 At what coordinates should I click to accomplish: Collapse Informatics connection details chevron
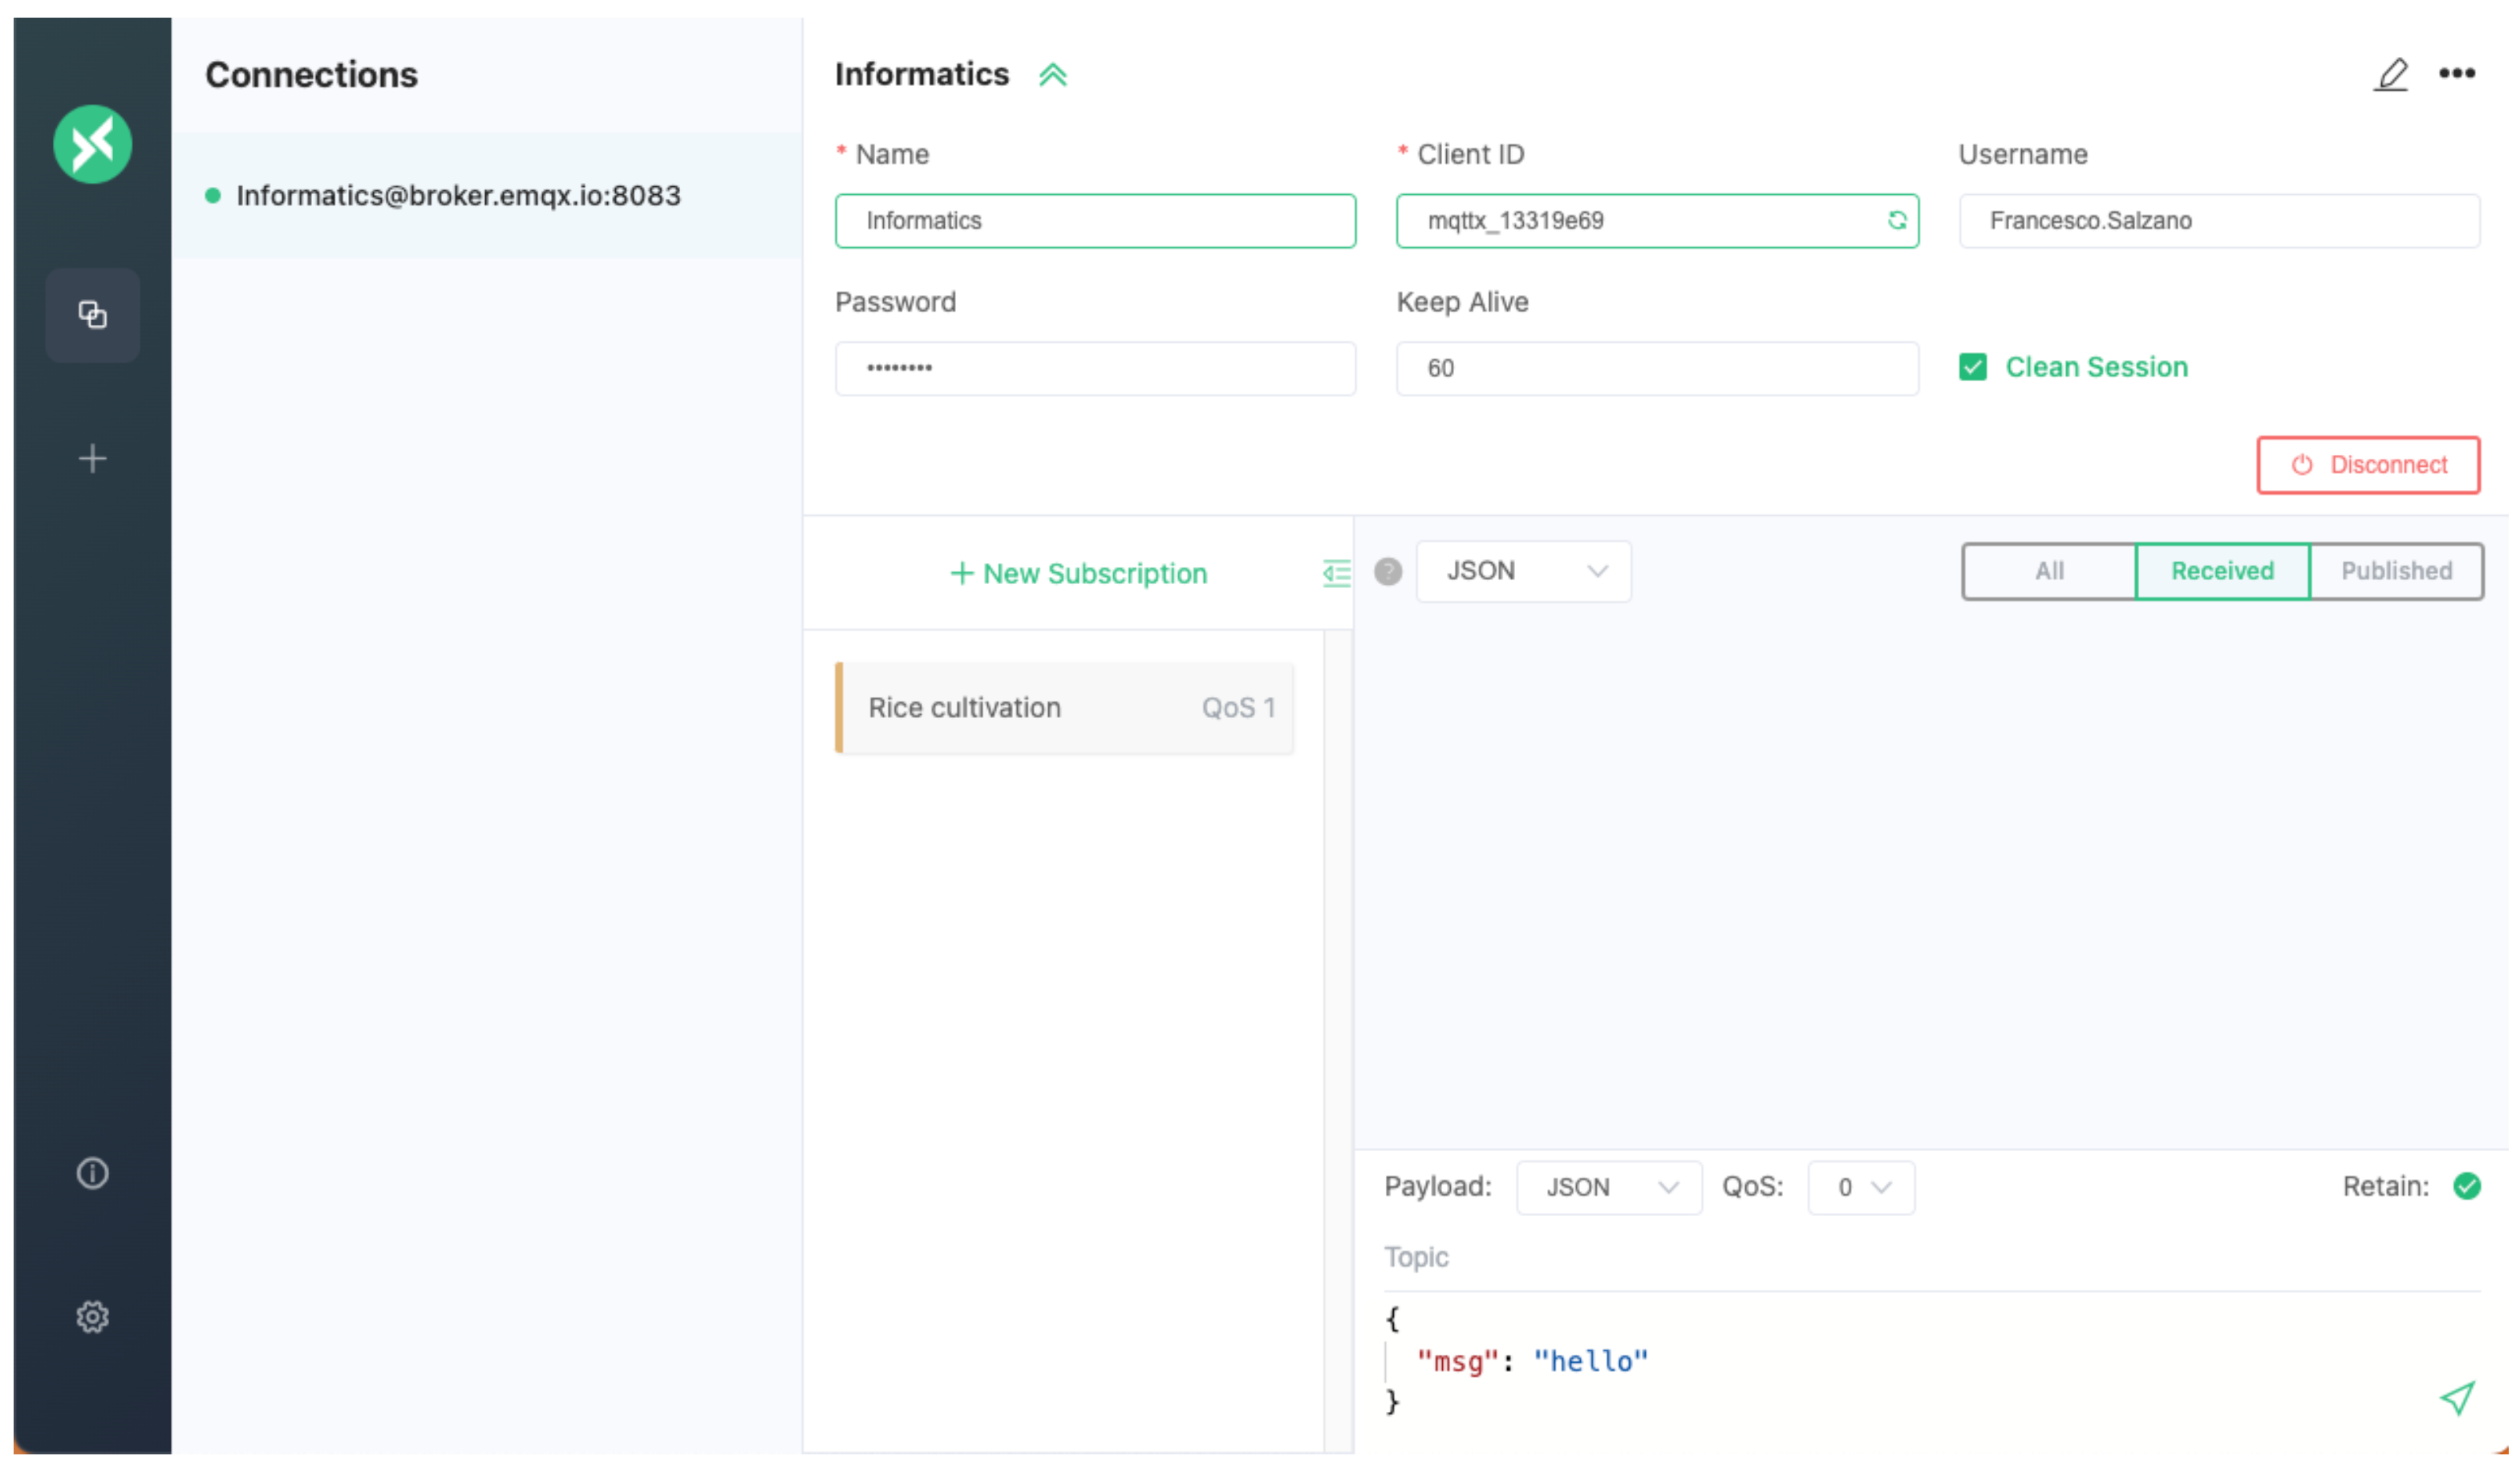pyautogui.click(x=1053, y=75)
